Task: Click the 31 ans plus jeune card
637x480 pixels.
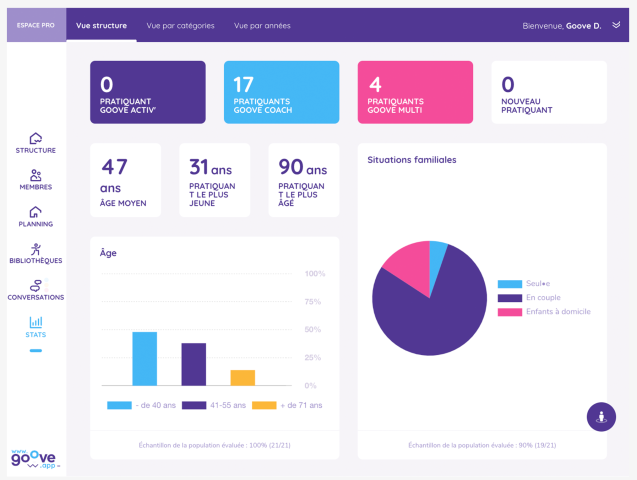Action: click(214, 180)
